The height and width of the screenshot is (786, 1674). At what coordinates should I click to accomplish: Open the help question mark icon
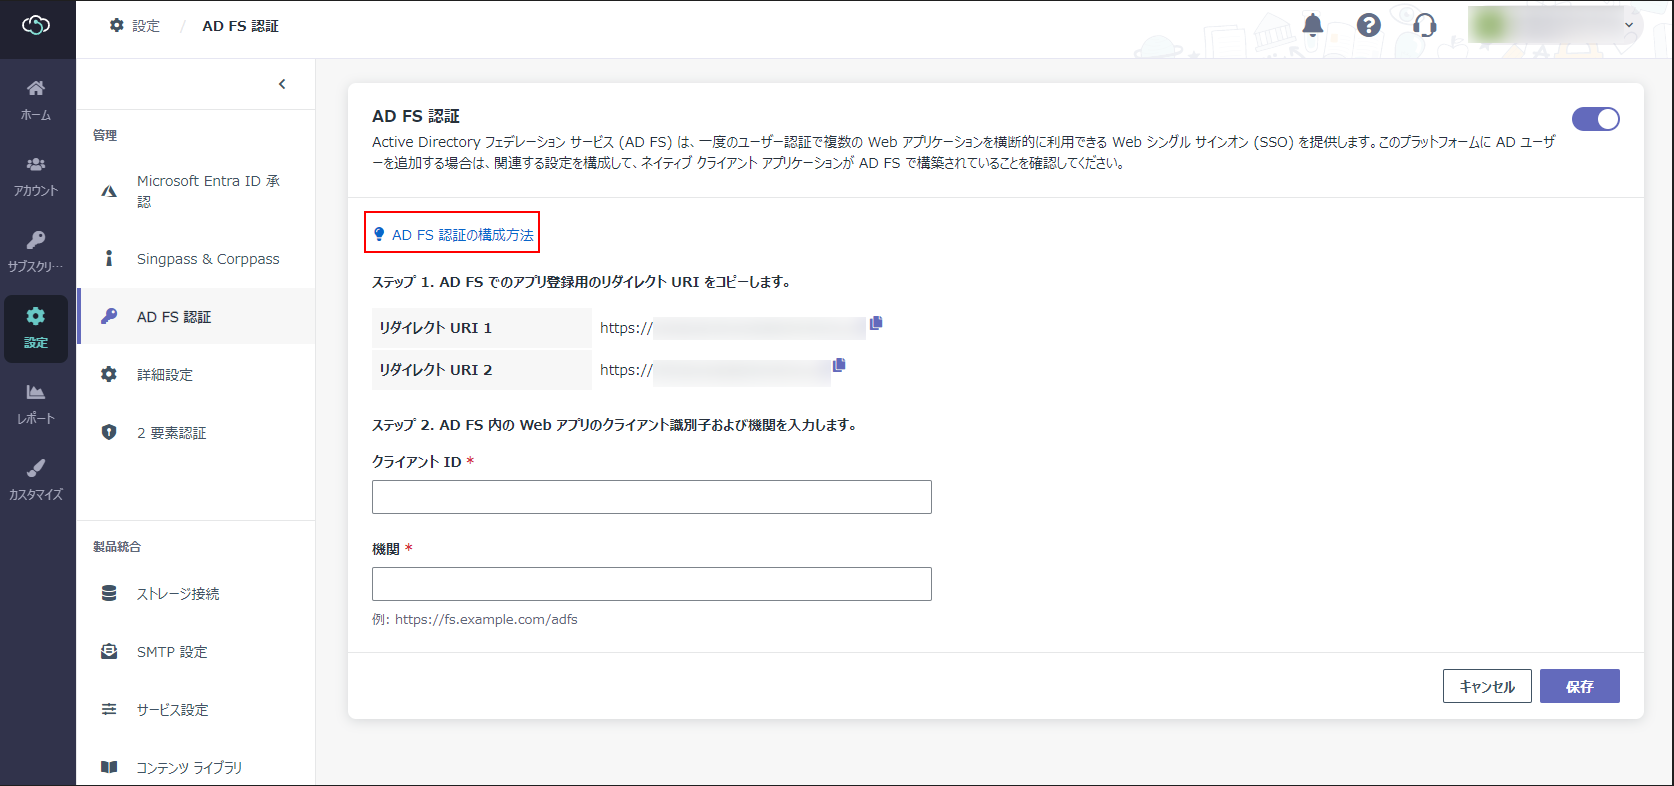pos(1369,25)
